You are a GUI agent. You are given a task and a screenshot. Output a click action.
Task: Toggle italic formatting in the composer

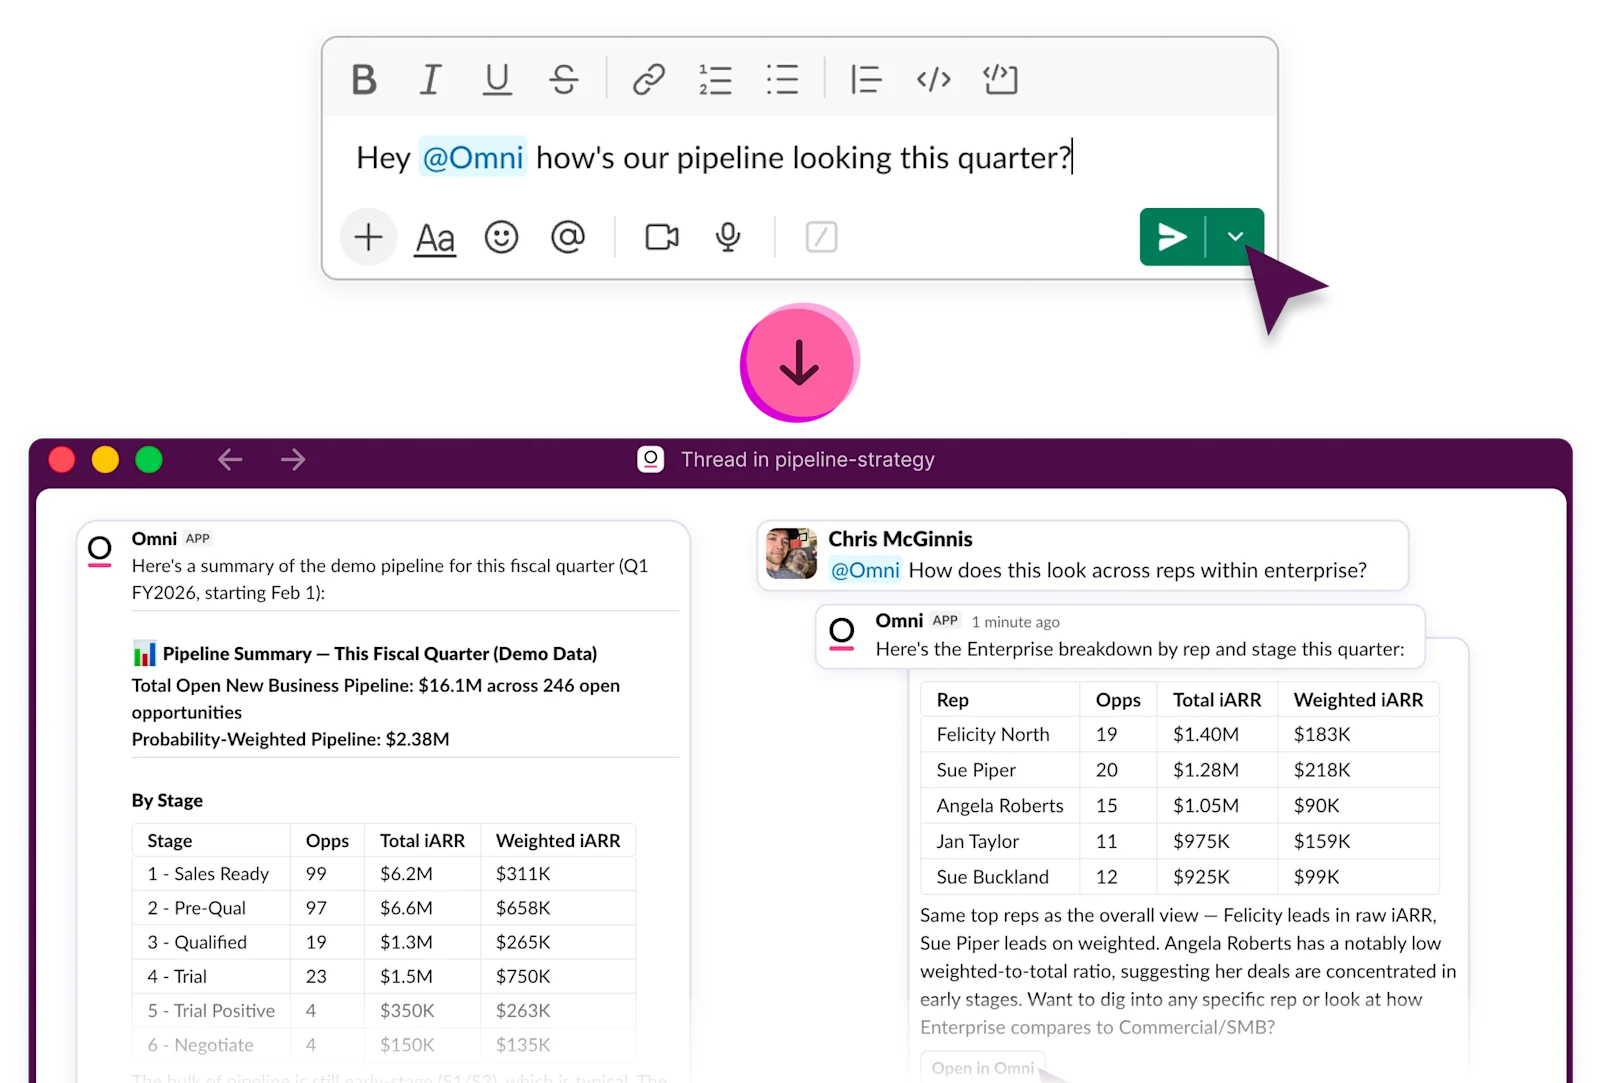(x=430, y=79)
